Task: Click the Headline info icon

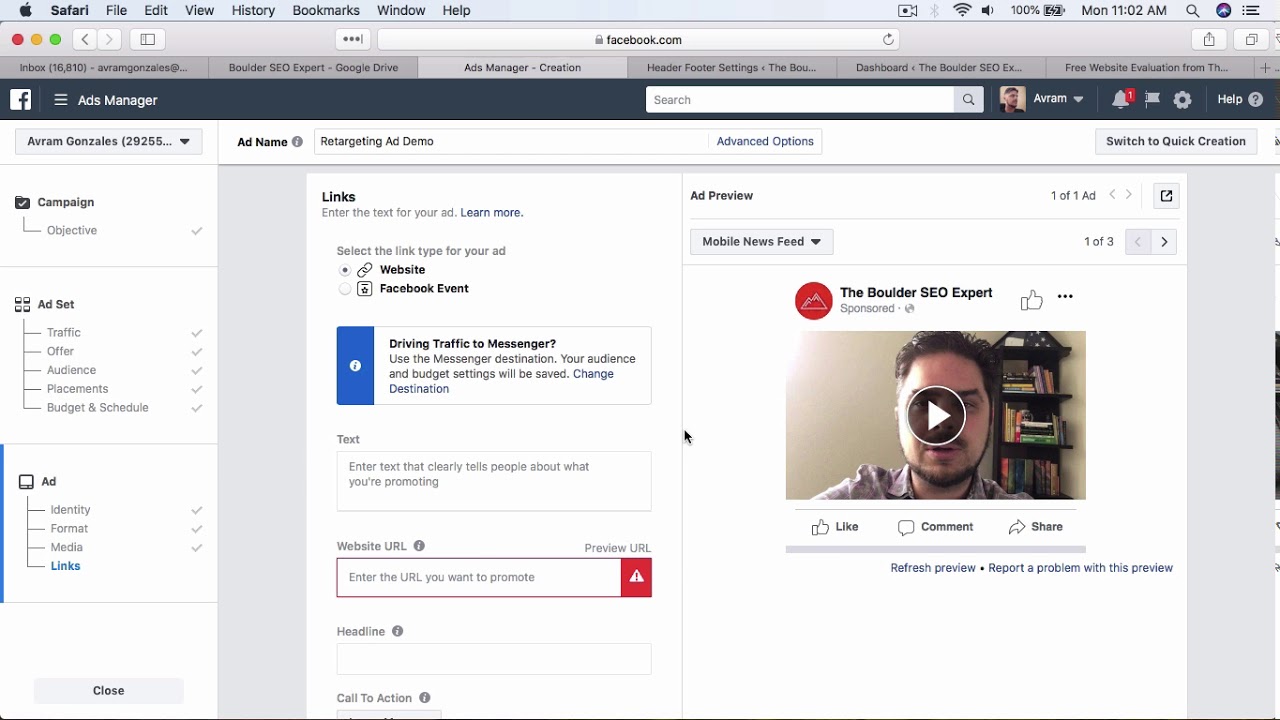Action: tap(397, 631)
